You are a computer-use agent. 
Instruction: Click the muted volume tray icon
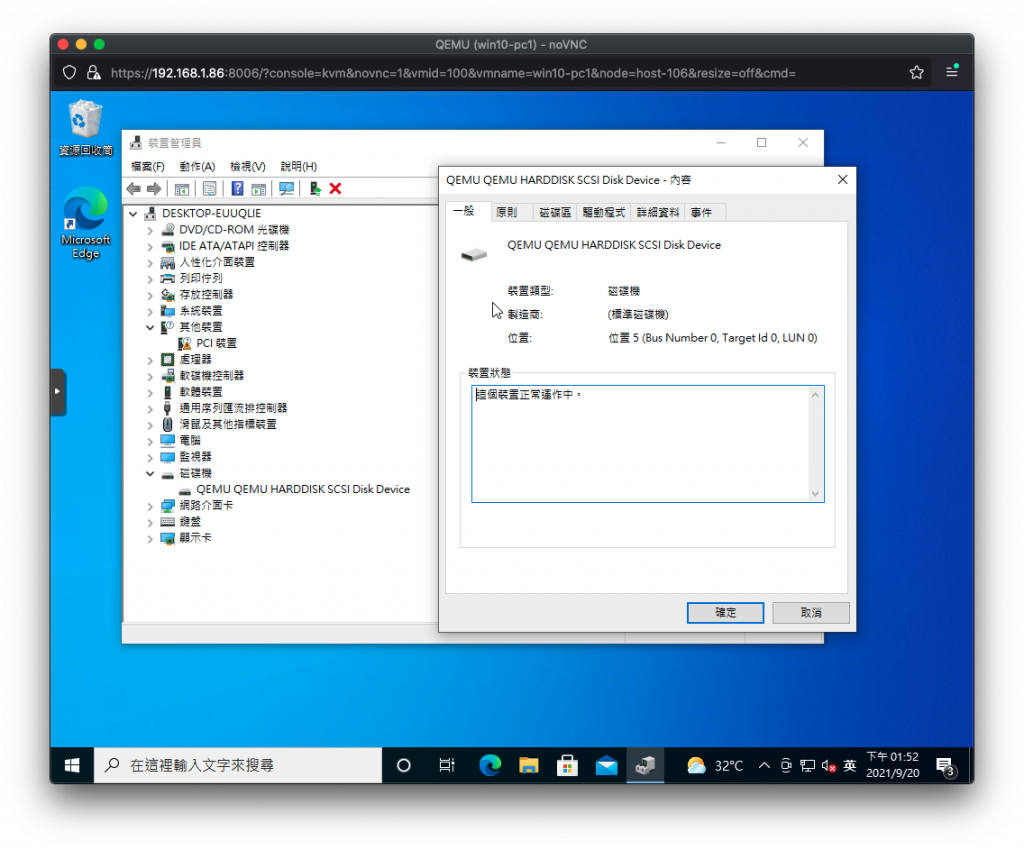point(829,766)
